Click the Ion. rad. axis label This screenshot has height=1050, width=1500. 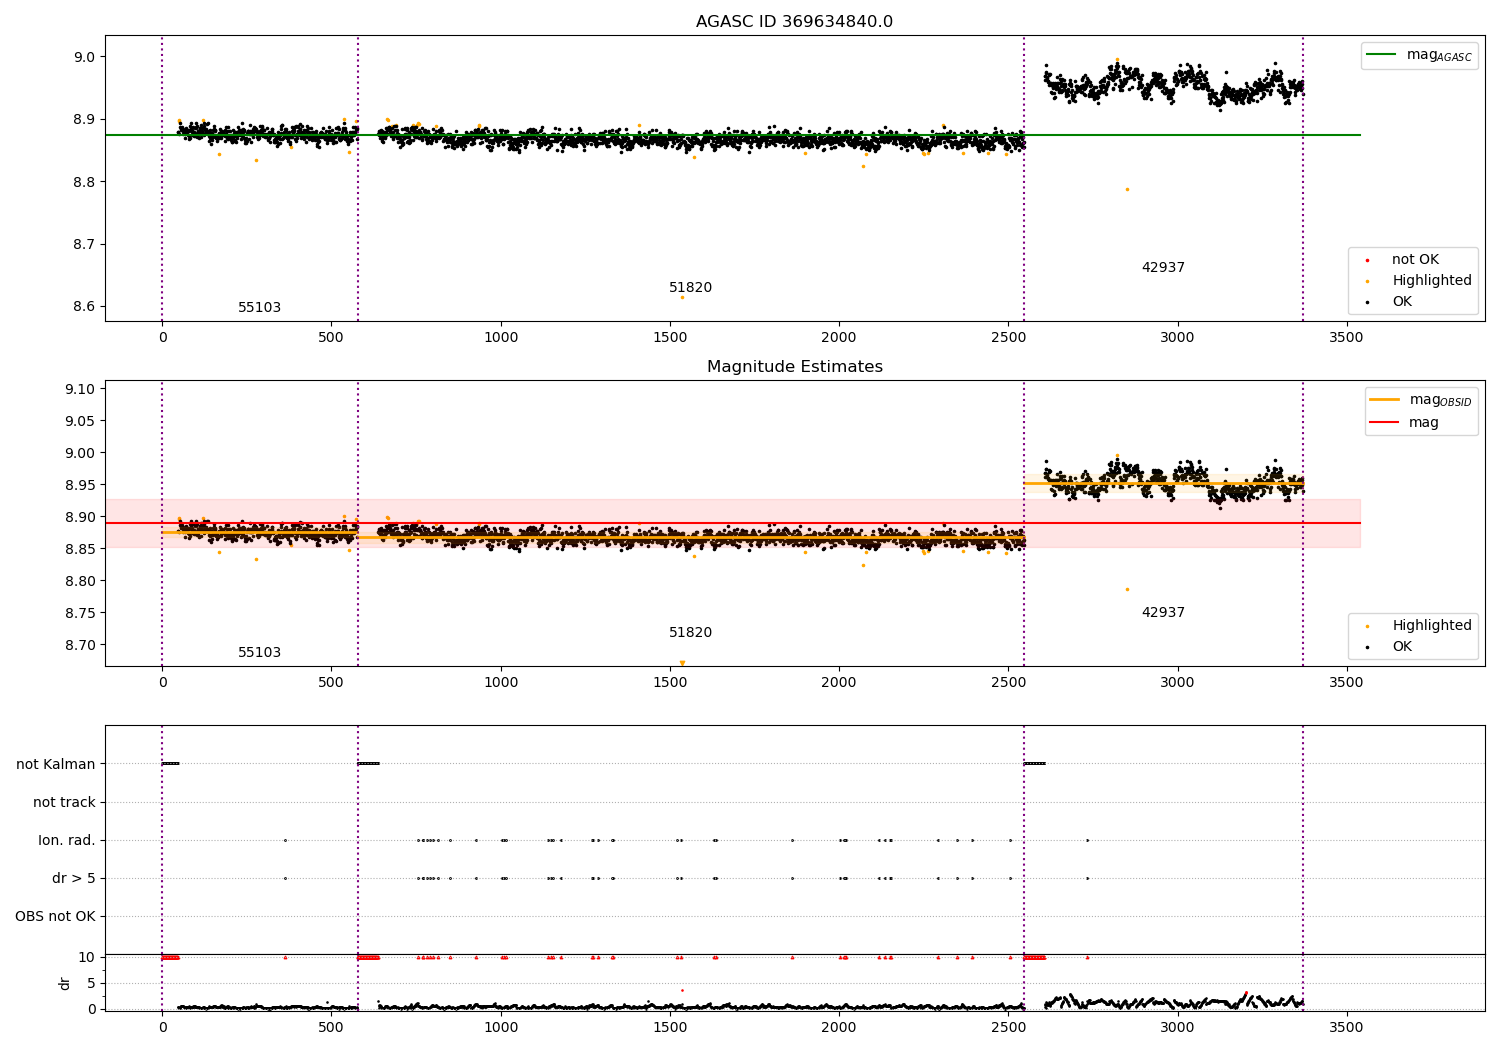tap(67, 841)
